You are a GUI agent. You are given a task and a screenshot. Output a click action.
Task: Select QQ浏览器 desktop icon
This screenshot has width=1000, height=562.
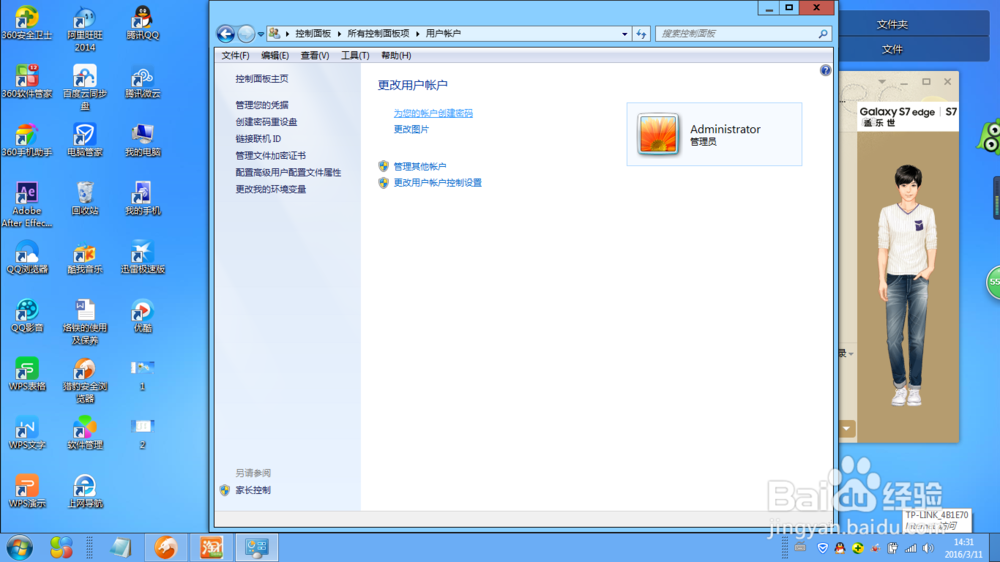(27, 257)
